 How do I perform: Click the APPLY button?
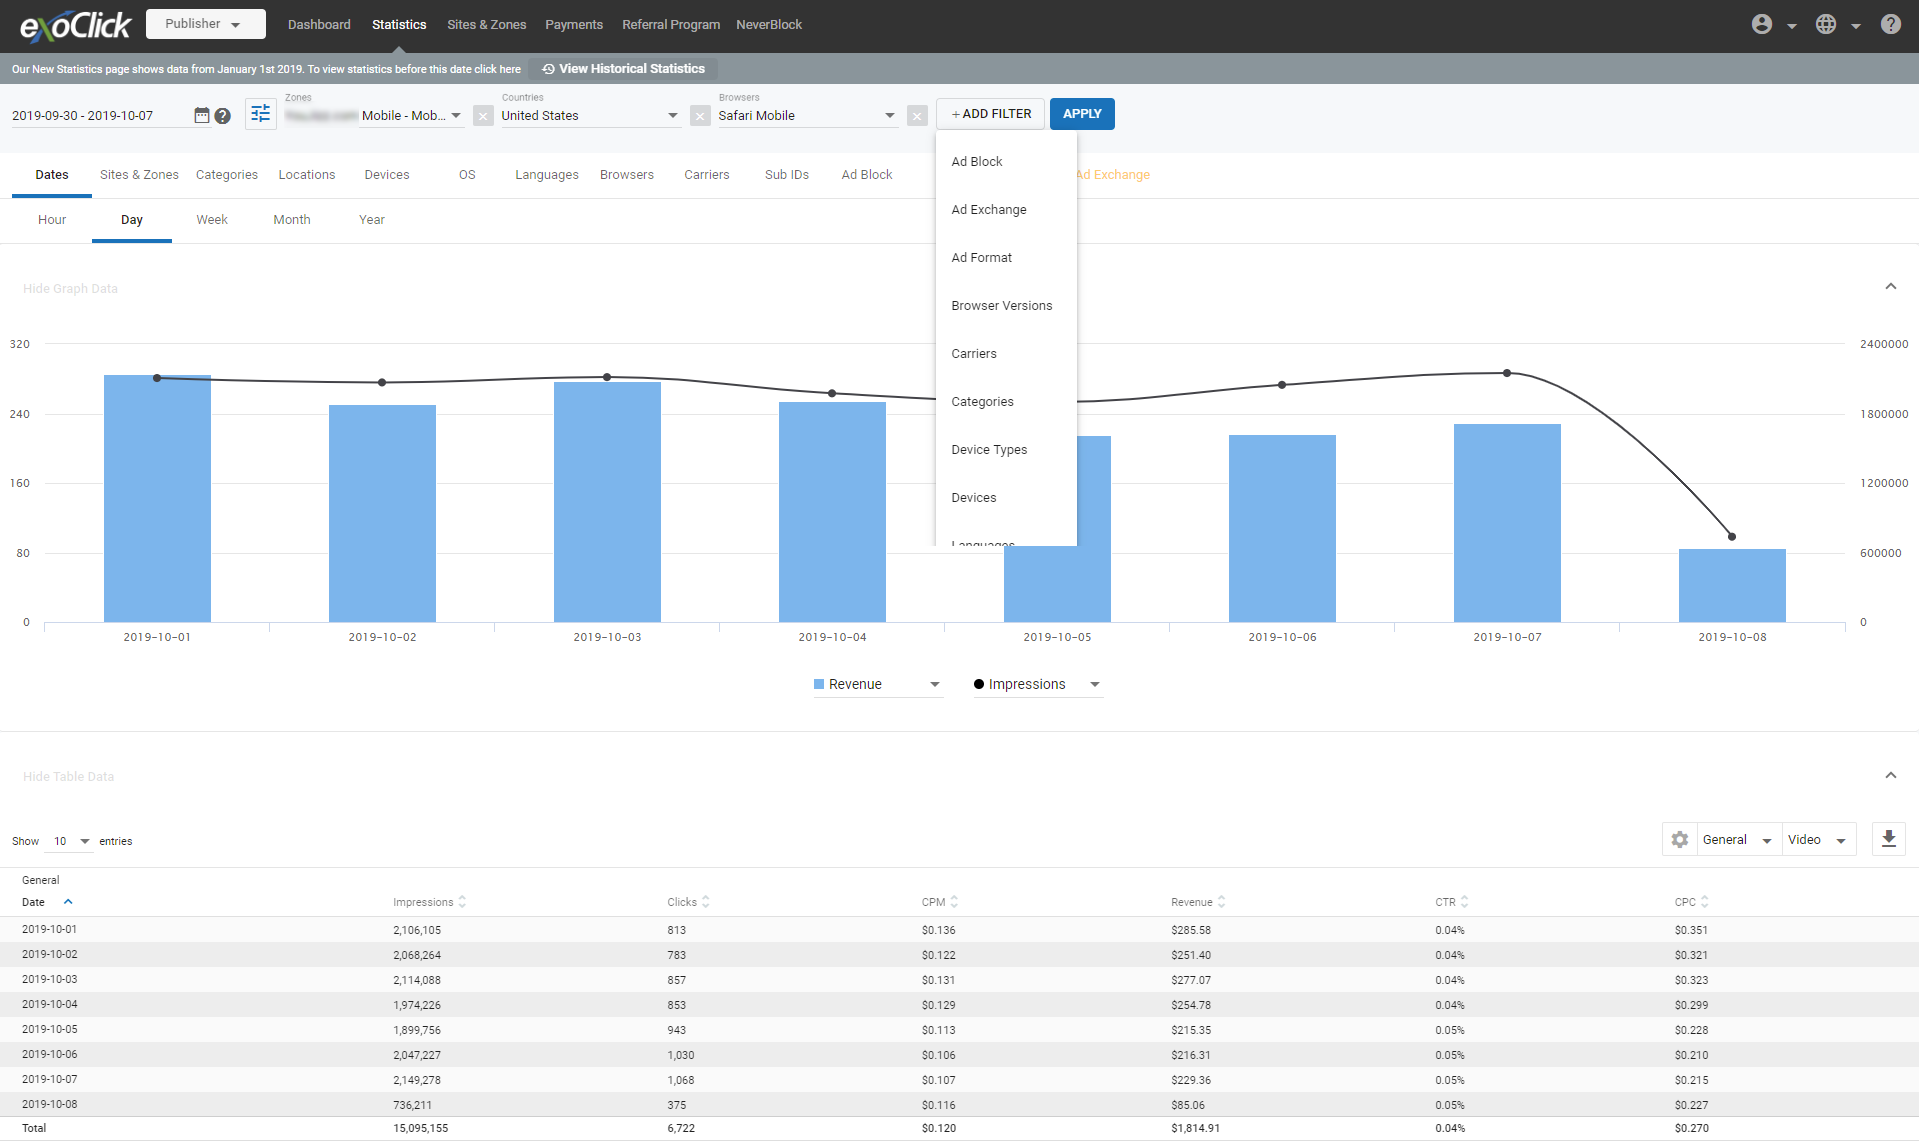[1081, 114]
